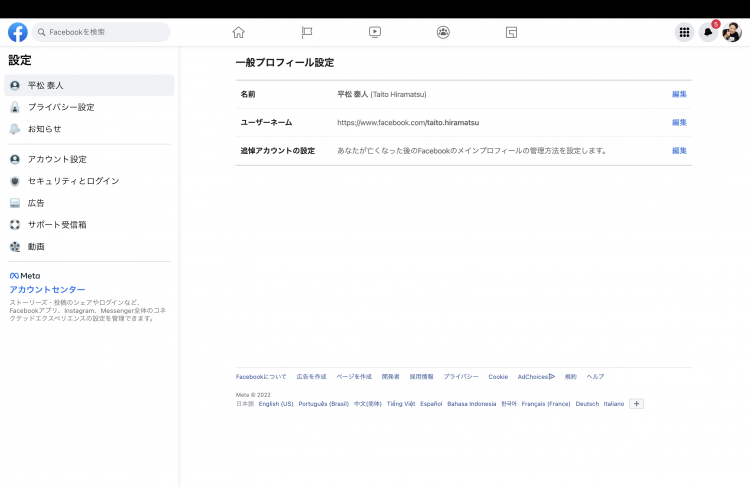Open 広告 settings menu item
750x487 pixels.
(x=89, y=203)
